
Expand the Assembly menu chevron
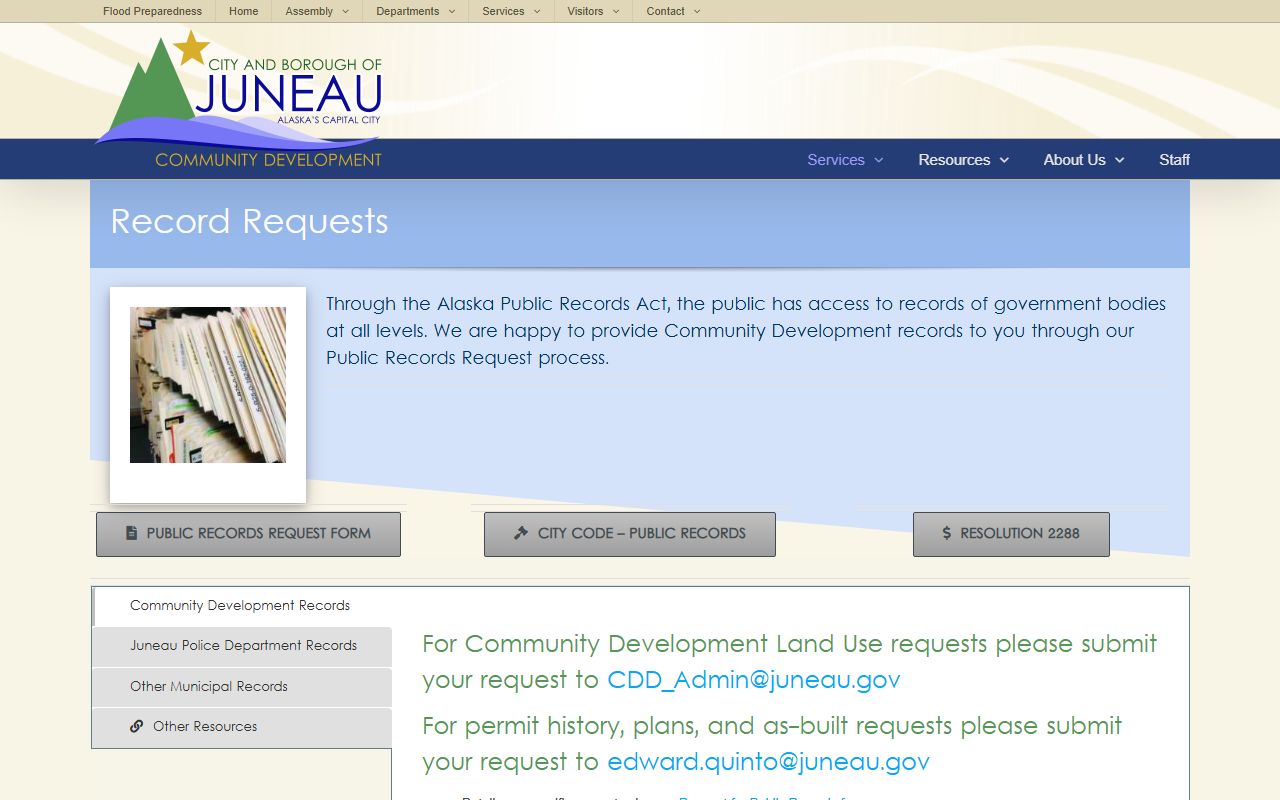[346, 12]
